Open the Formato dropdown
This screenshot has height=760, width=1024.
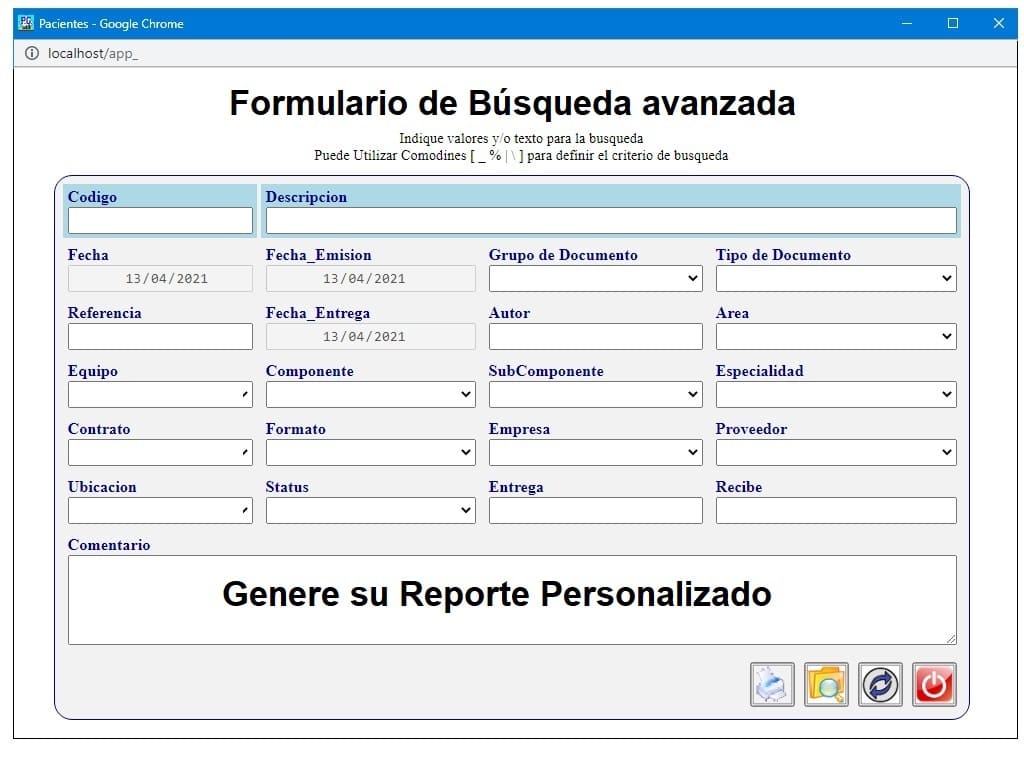coord(370,452)
